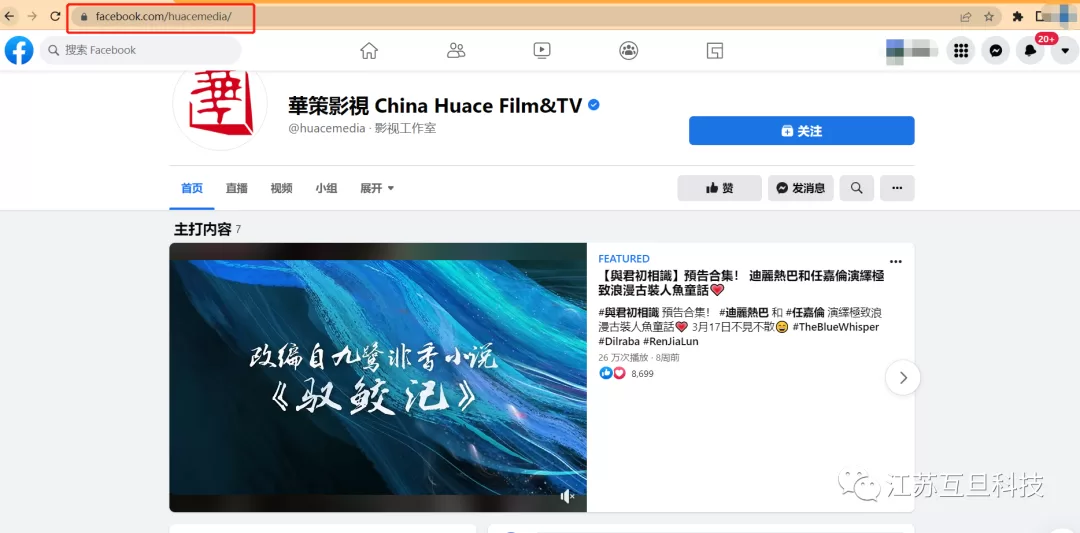Switch to the 视频 tab
The height and width of the screenshot is (533, 1080).
pyautogui.click(x=281, y=188)
